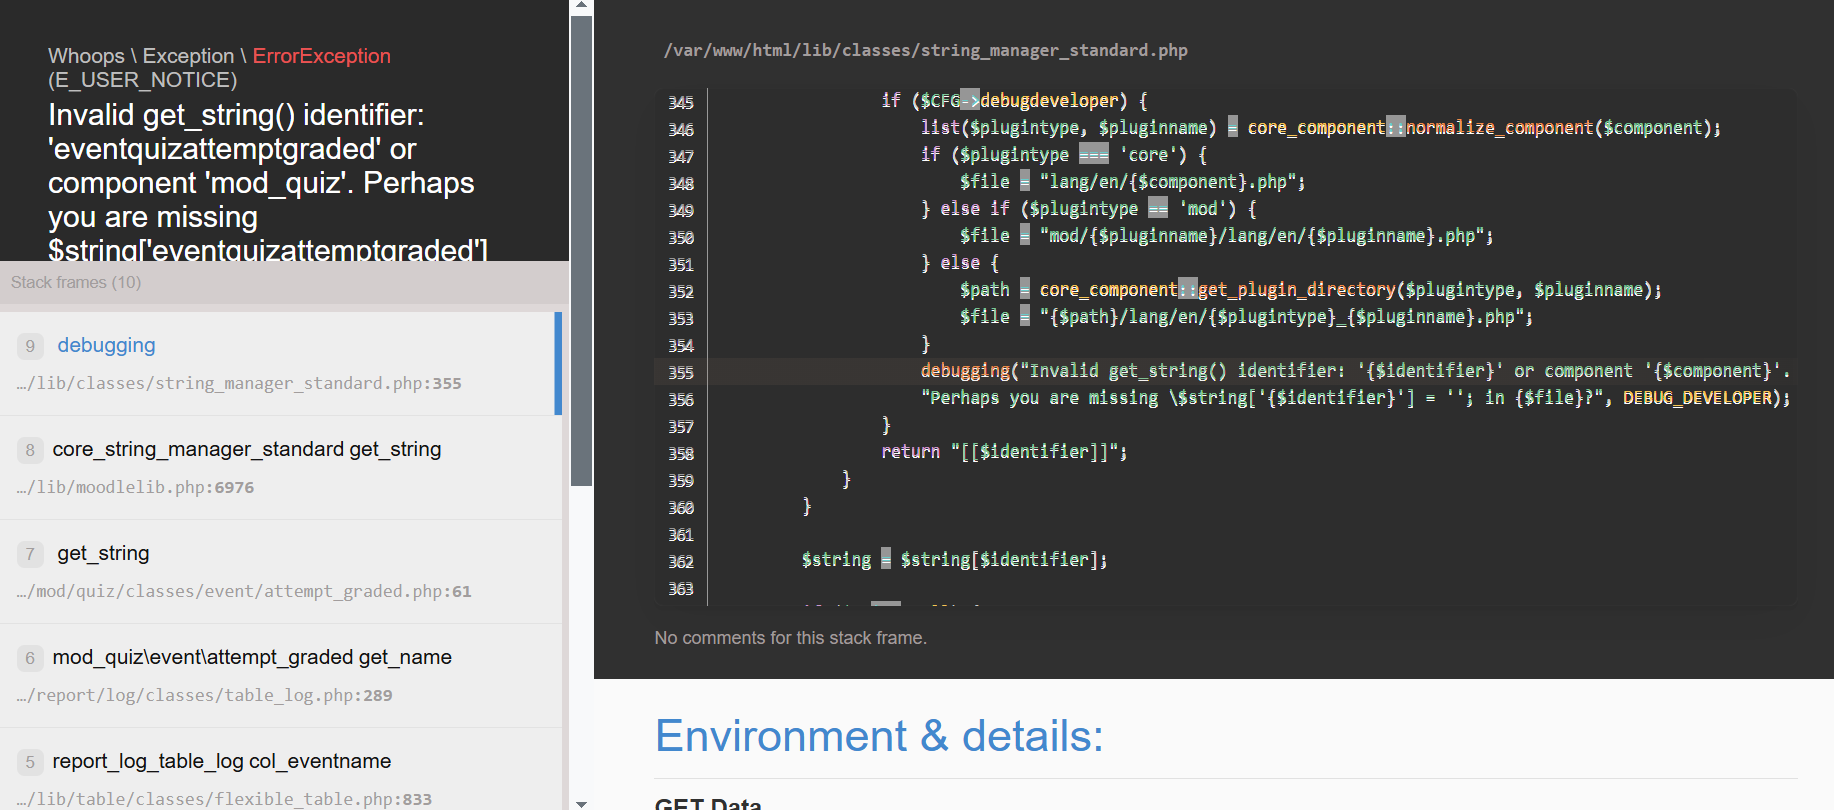Click the (E_USER_NOTICE) error level text
This screenshot has width=1834, height=810.
(143, 80)
